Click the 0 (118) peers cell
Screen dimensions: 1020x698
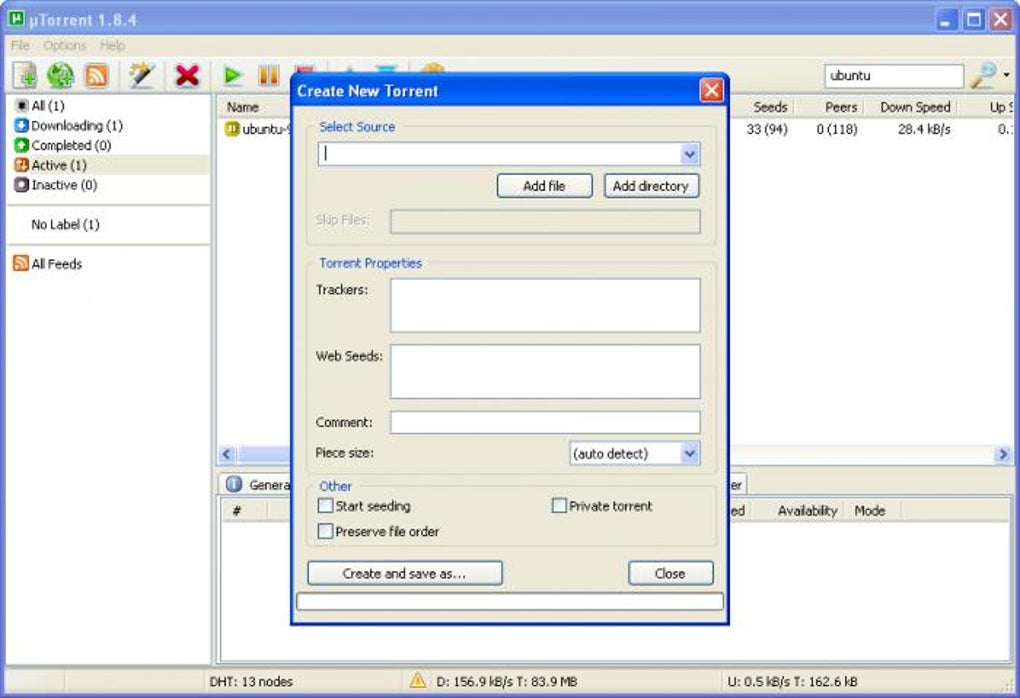click(837, 129)
